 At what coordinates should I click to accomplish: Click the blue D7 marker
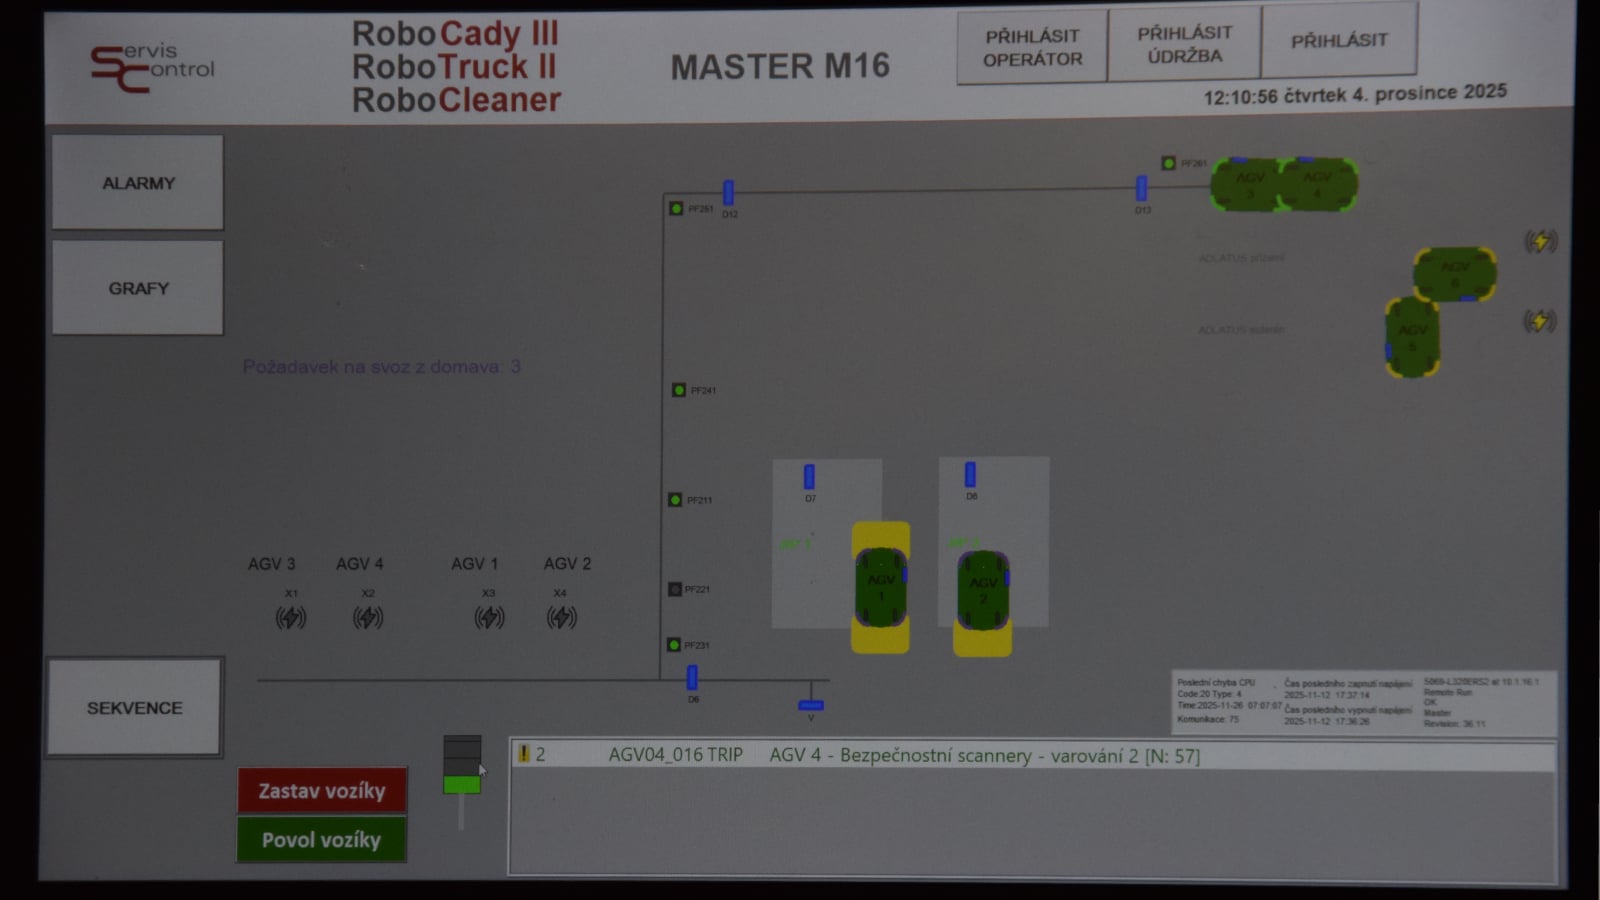pyautogui.click(x=809, y=476)
